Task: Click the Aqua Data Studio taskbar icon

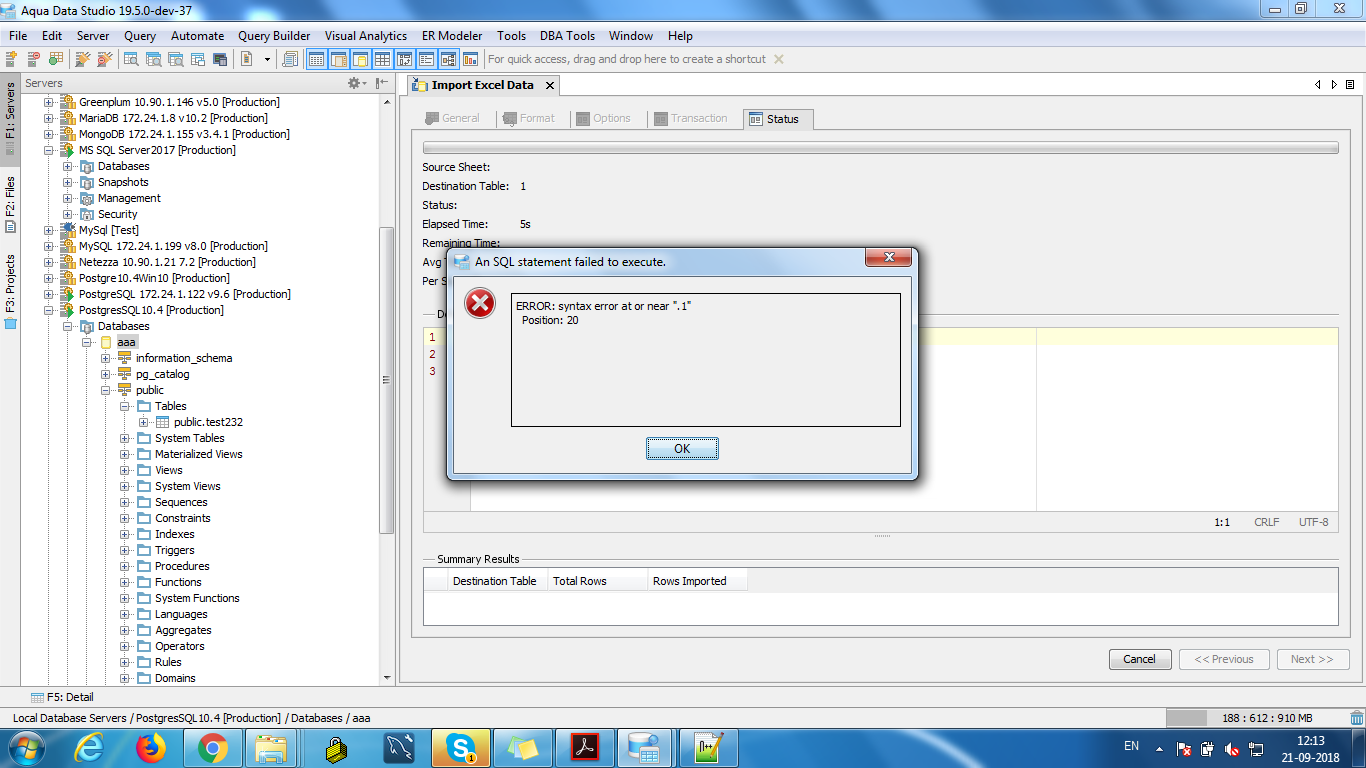Action: (x=645, y=747)
